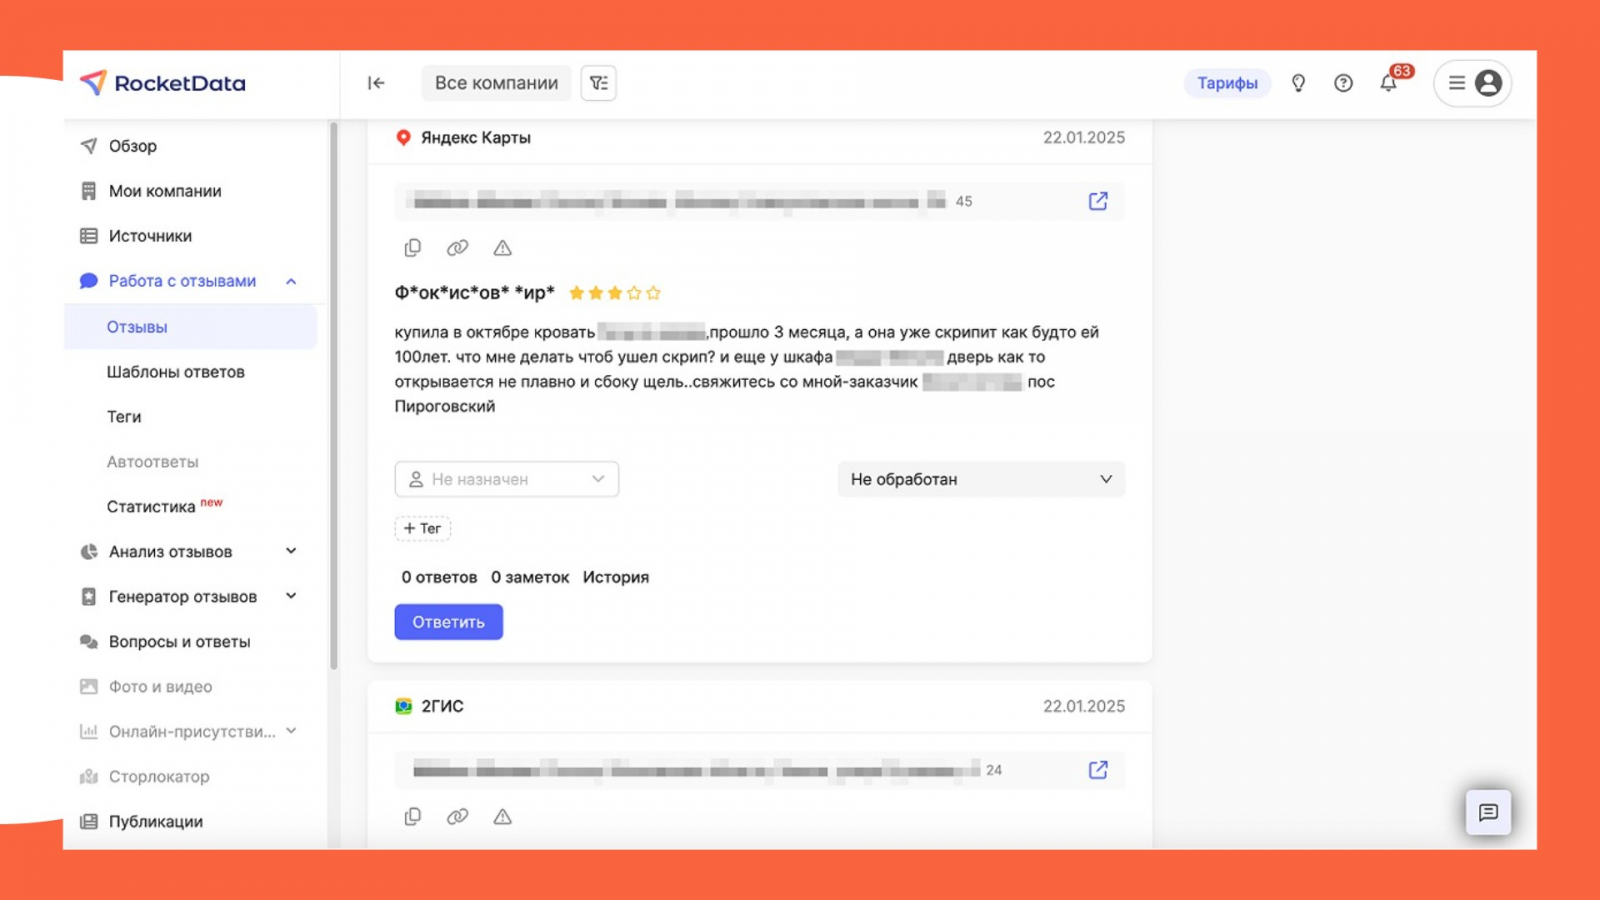Copy the Yandex review text with copy icon
1600x900 pixels.
tap(412, 248)
